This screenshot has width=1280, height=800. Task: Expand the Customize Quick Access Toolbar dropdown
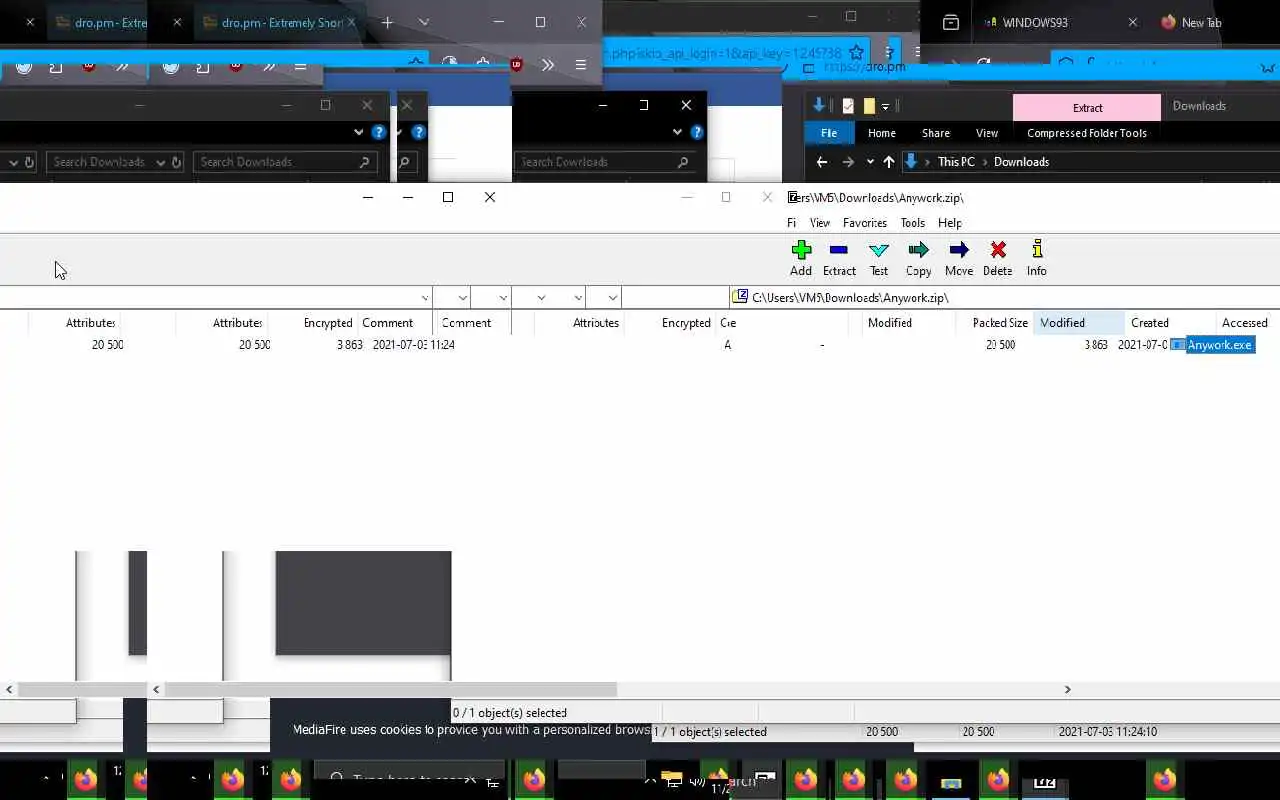click(885, 106)
